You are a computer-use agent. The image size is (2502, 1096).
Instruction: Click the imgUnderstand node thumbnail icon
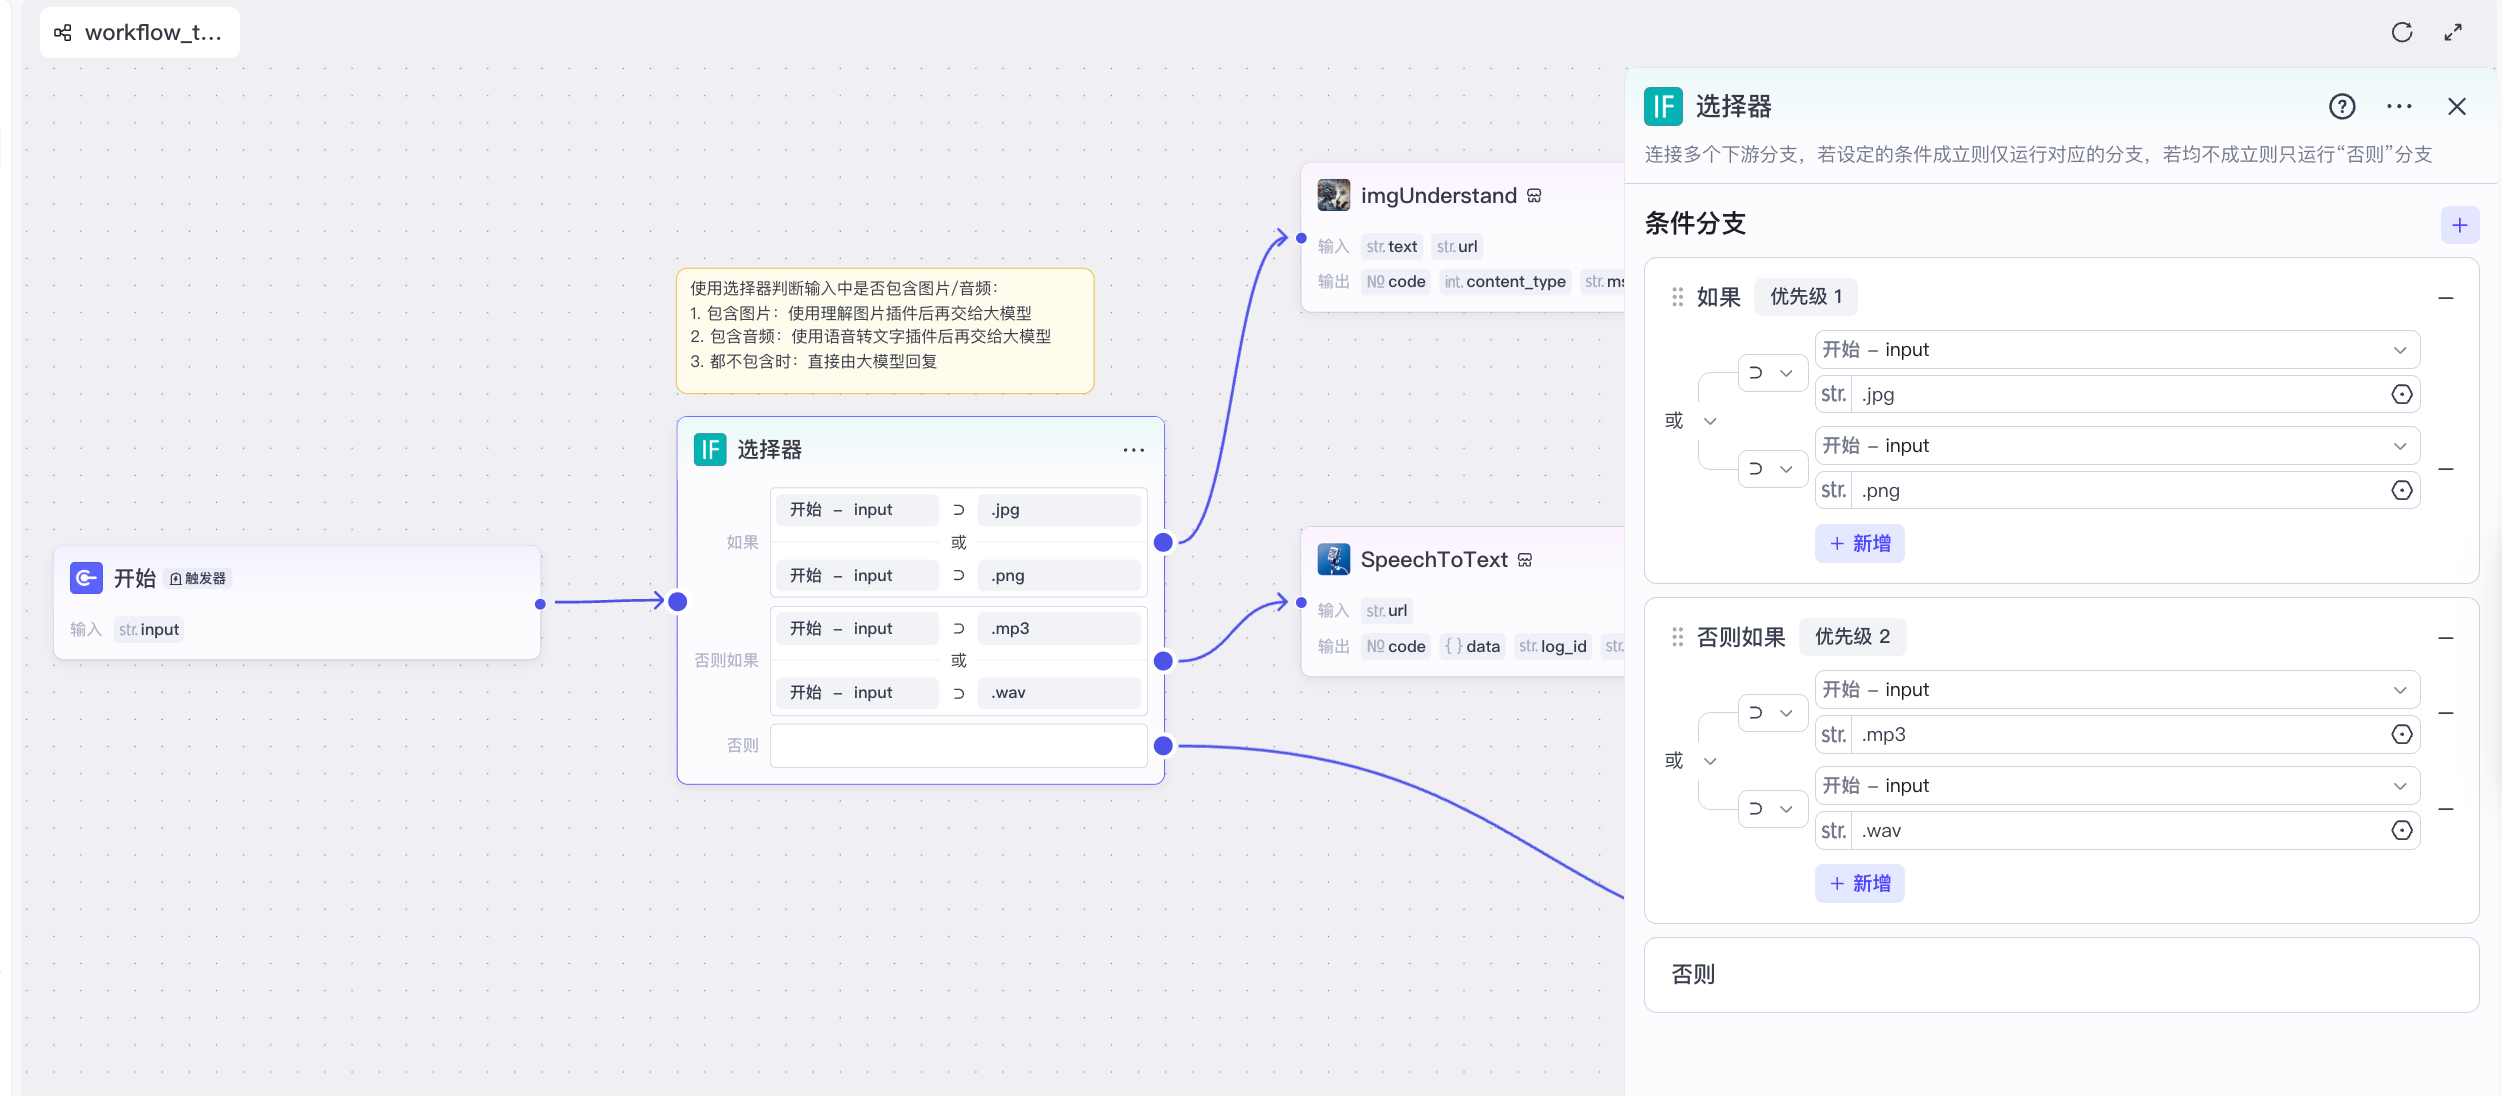click(1333, 195)
